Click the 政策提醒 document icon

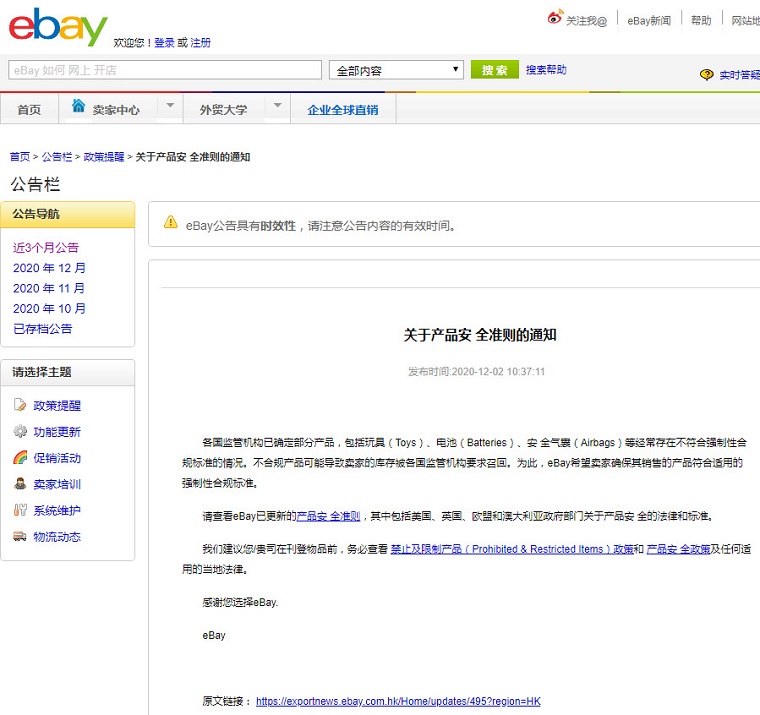20,405
